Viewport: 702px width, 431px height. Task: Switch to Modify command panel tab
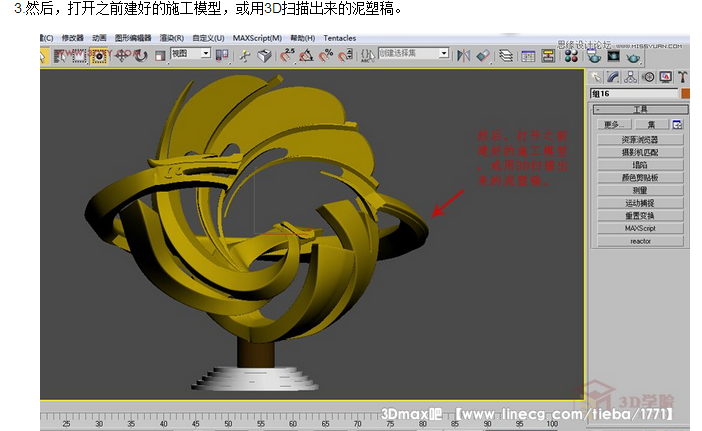tap(613, 77)
